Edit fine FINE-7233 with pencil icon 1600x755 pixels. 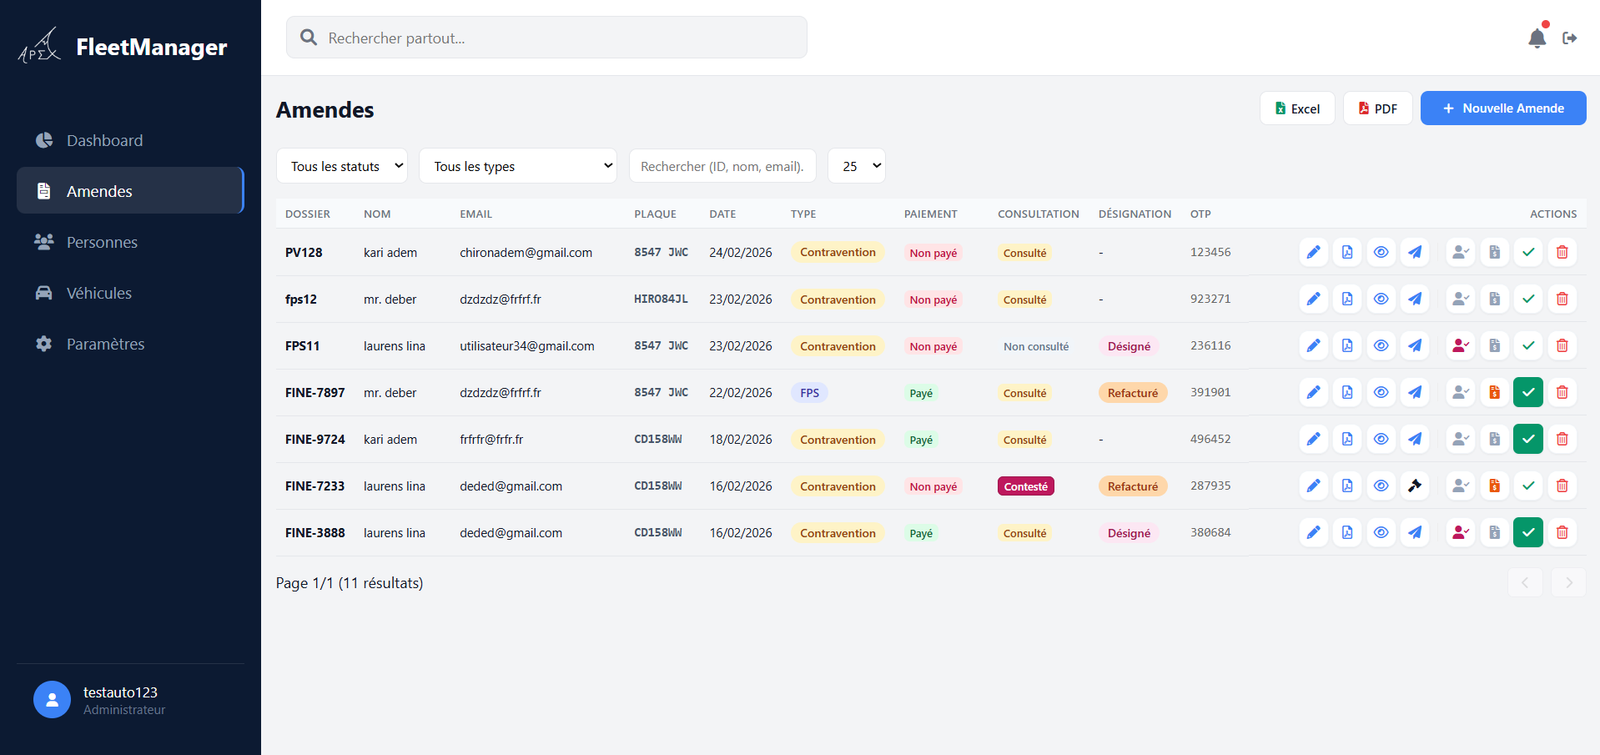click(x=1313, y=486)
